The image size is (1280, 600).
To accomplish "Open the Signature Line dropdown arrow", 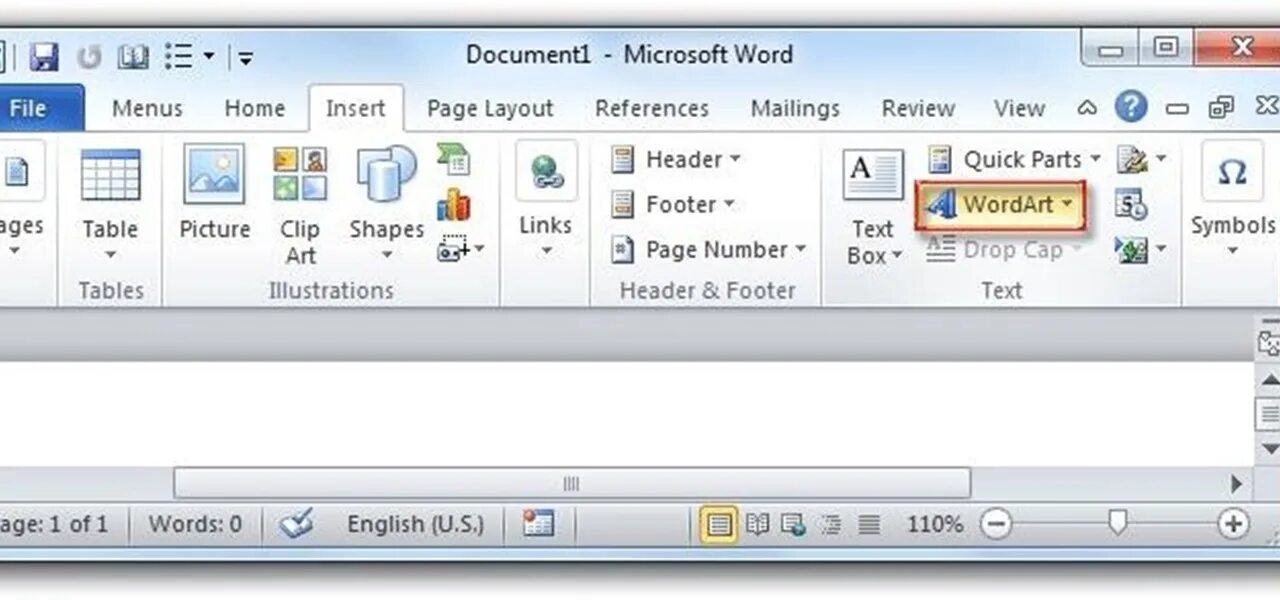I will point(1161,159).
